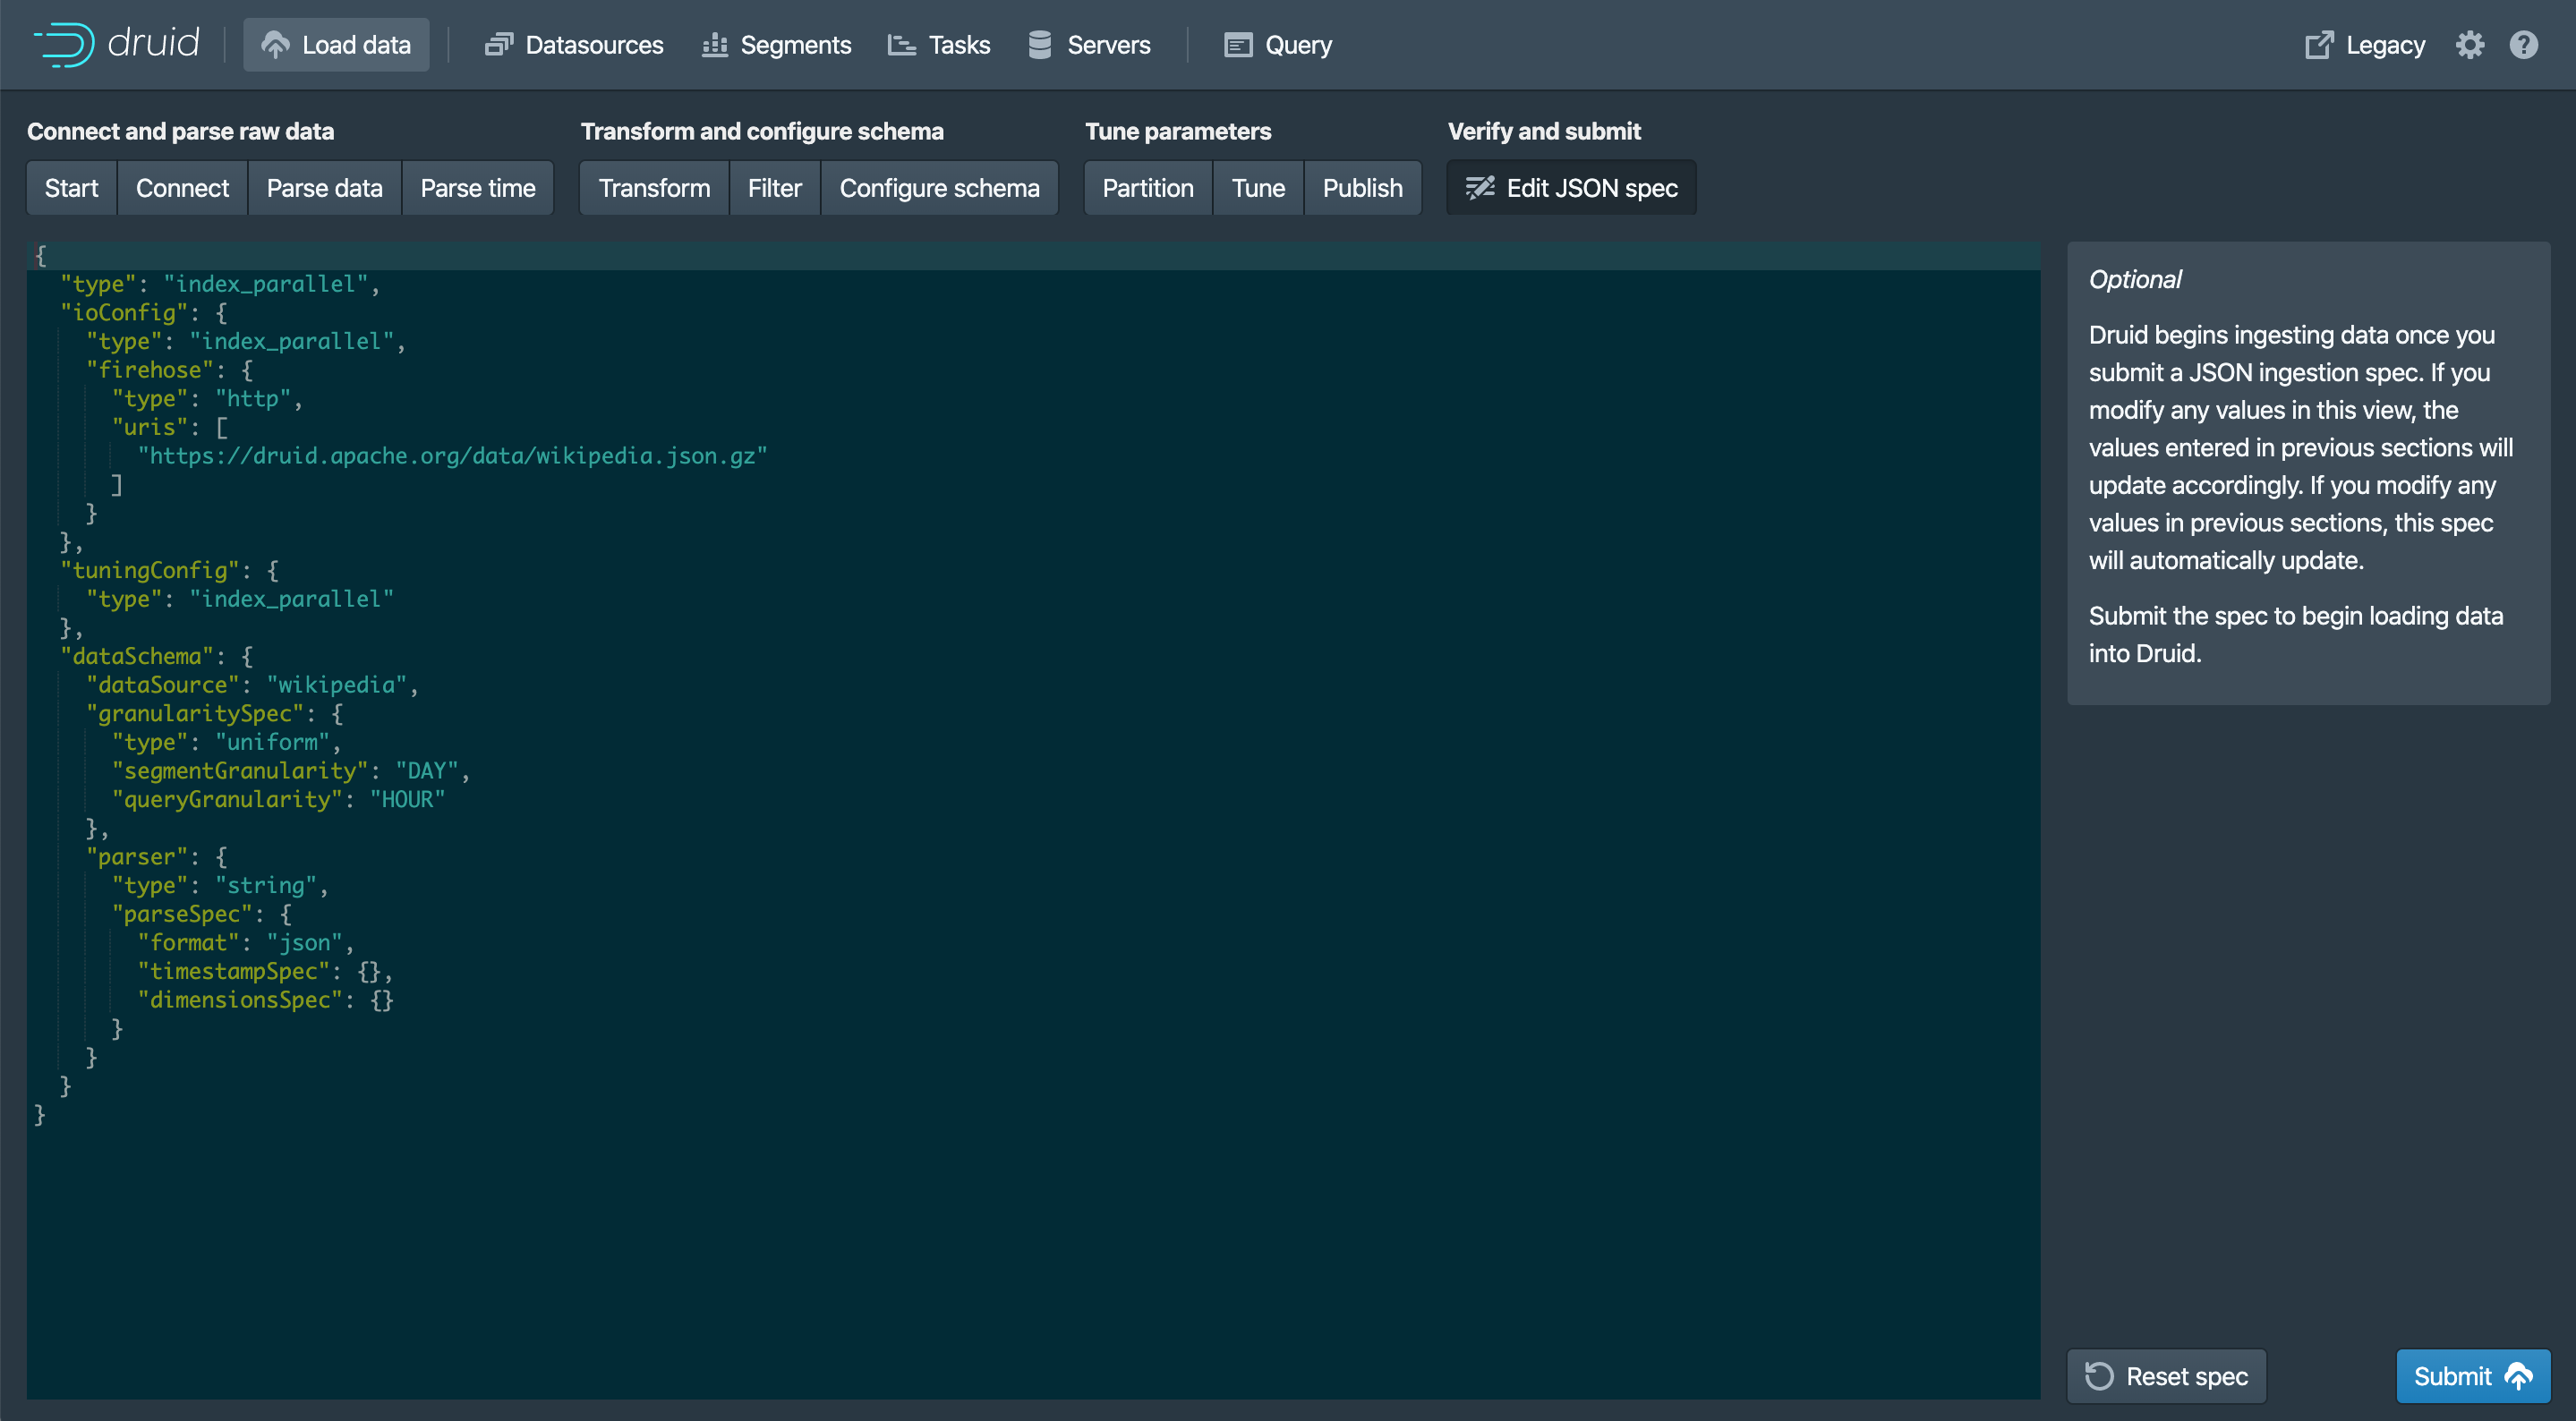Open the Load data view
Image resolution: width=2576 pixels, height=1421 pixels.
click(336, 45)
